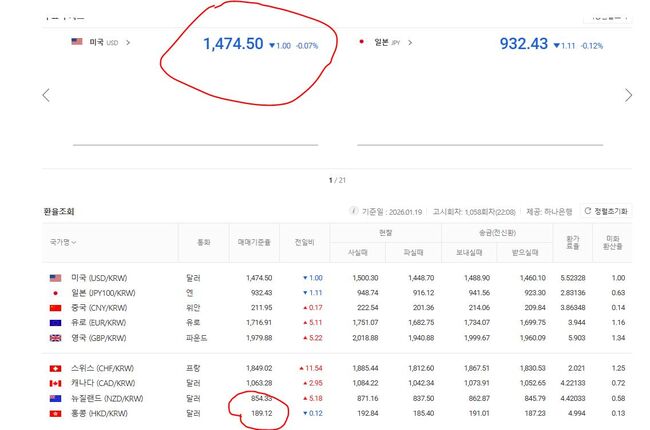The height and width of the screenshot is (430, 650).
Task: Click the China flag icon in table
Action: [x=56, y=307]
